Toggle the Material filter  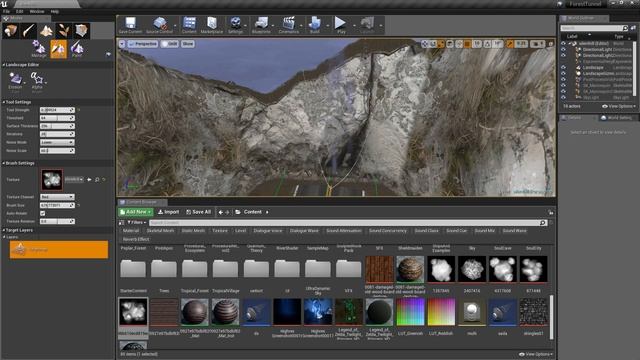click(x=131, y=231)
